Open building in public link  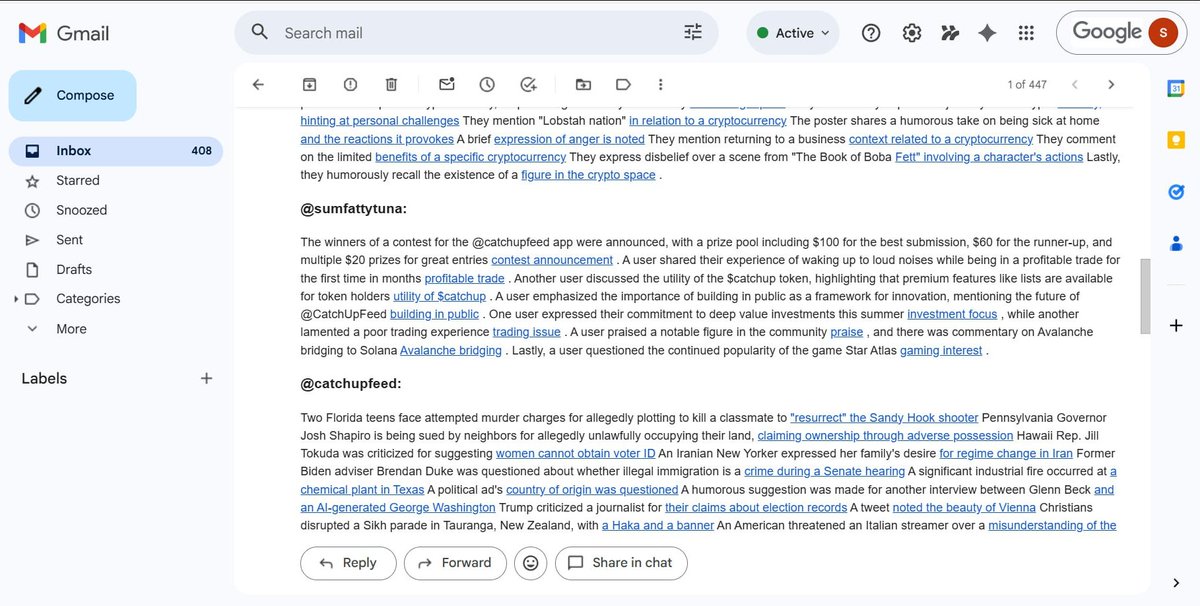coord(434,314)
